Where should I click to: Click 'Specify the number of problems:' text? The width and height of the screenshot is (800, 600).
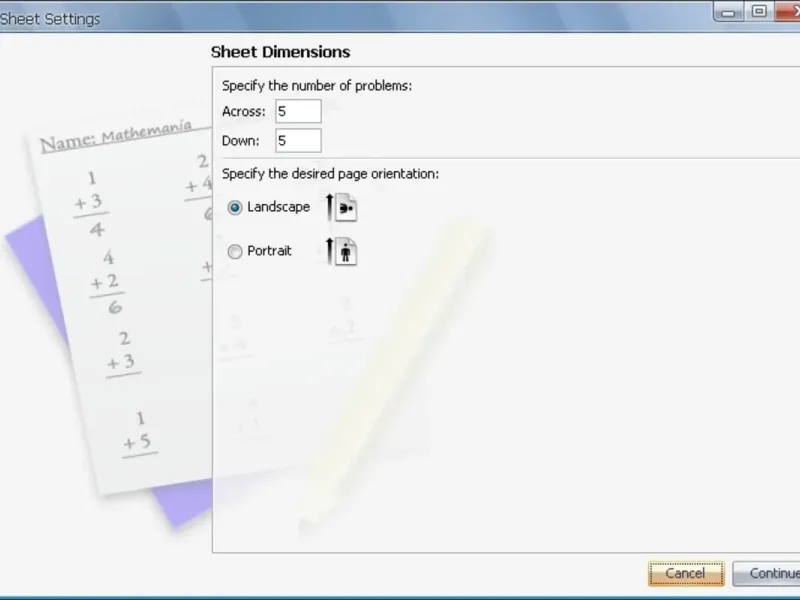[317, 86]
